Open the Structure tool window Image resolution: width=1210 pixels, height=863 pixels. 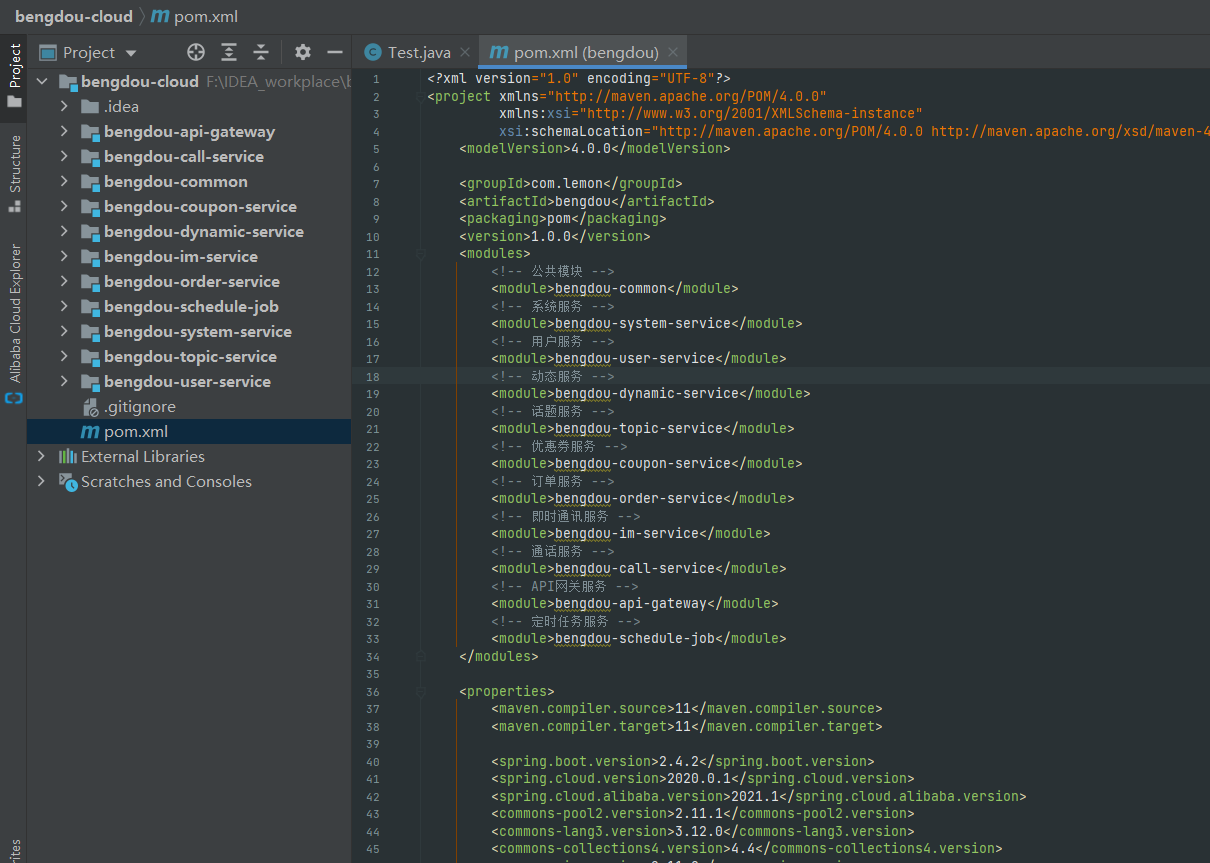click(x=13, y=160)
